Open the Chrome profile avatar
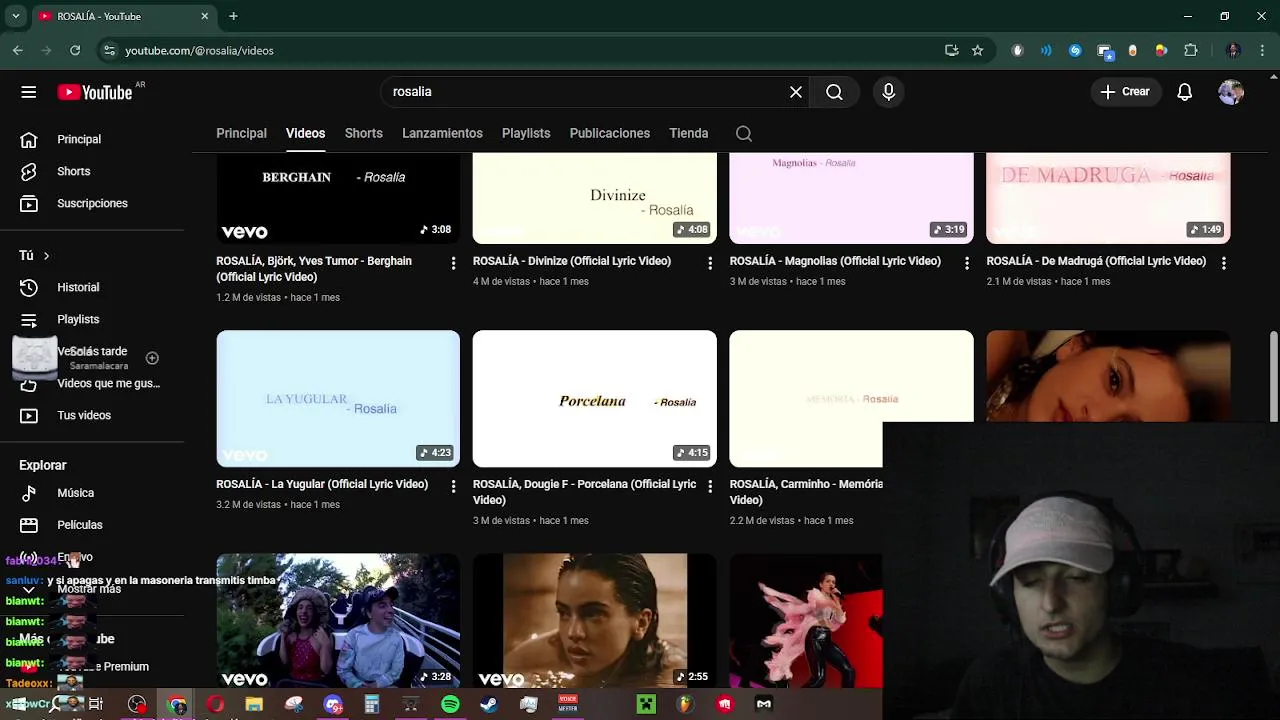Screen dimensions: 1280x720 coord(1233,50)
